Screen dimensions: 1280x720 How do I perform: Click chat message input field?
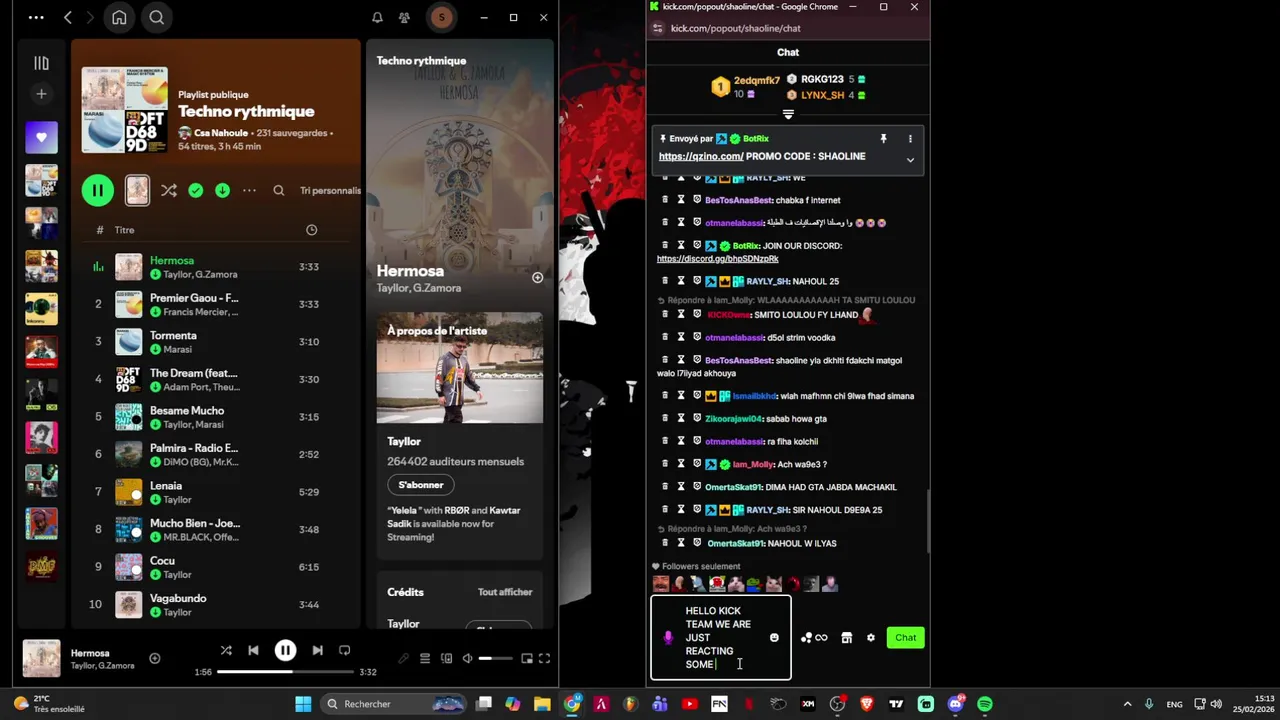[x=720, y=638]
